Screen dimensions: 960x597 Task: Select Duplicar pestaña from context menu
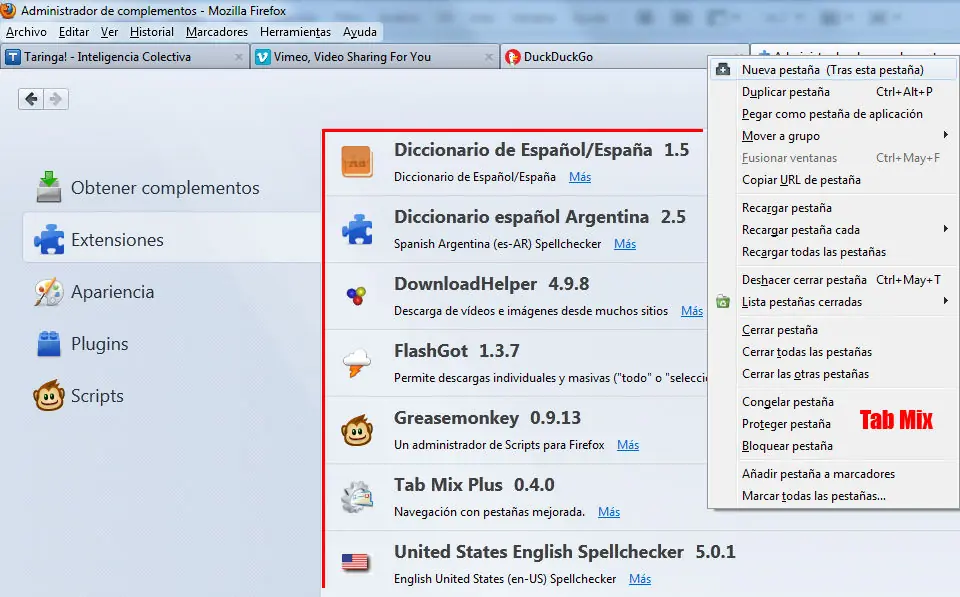point(834,92)
